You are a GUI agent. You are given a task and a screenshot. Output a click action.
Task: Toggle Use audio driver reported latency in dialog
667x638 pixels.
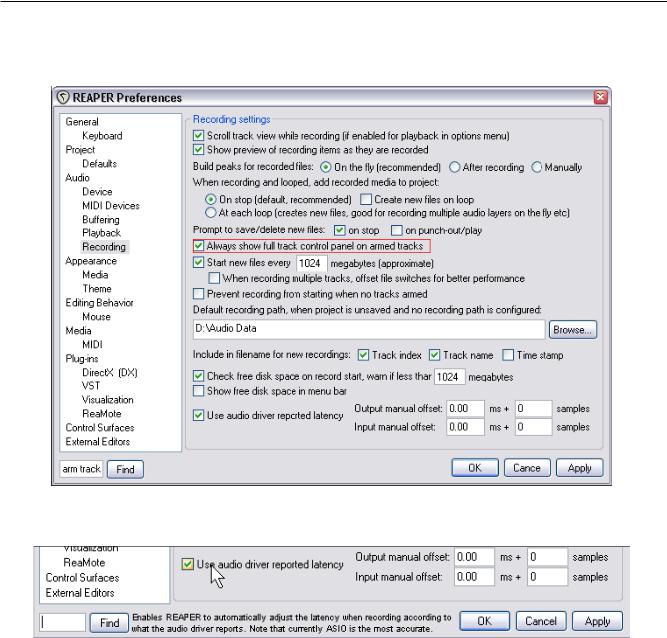point(198,415)
